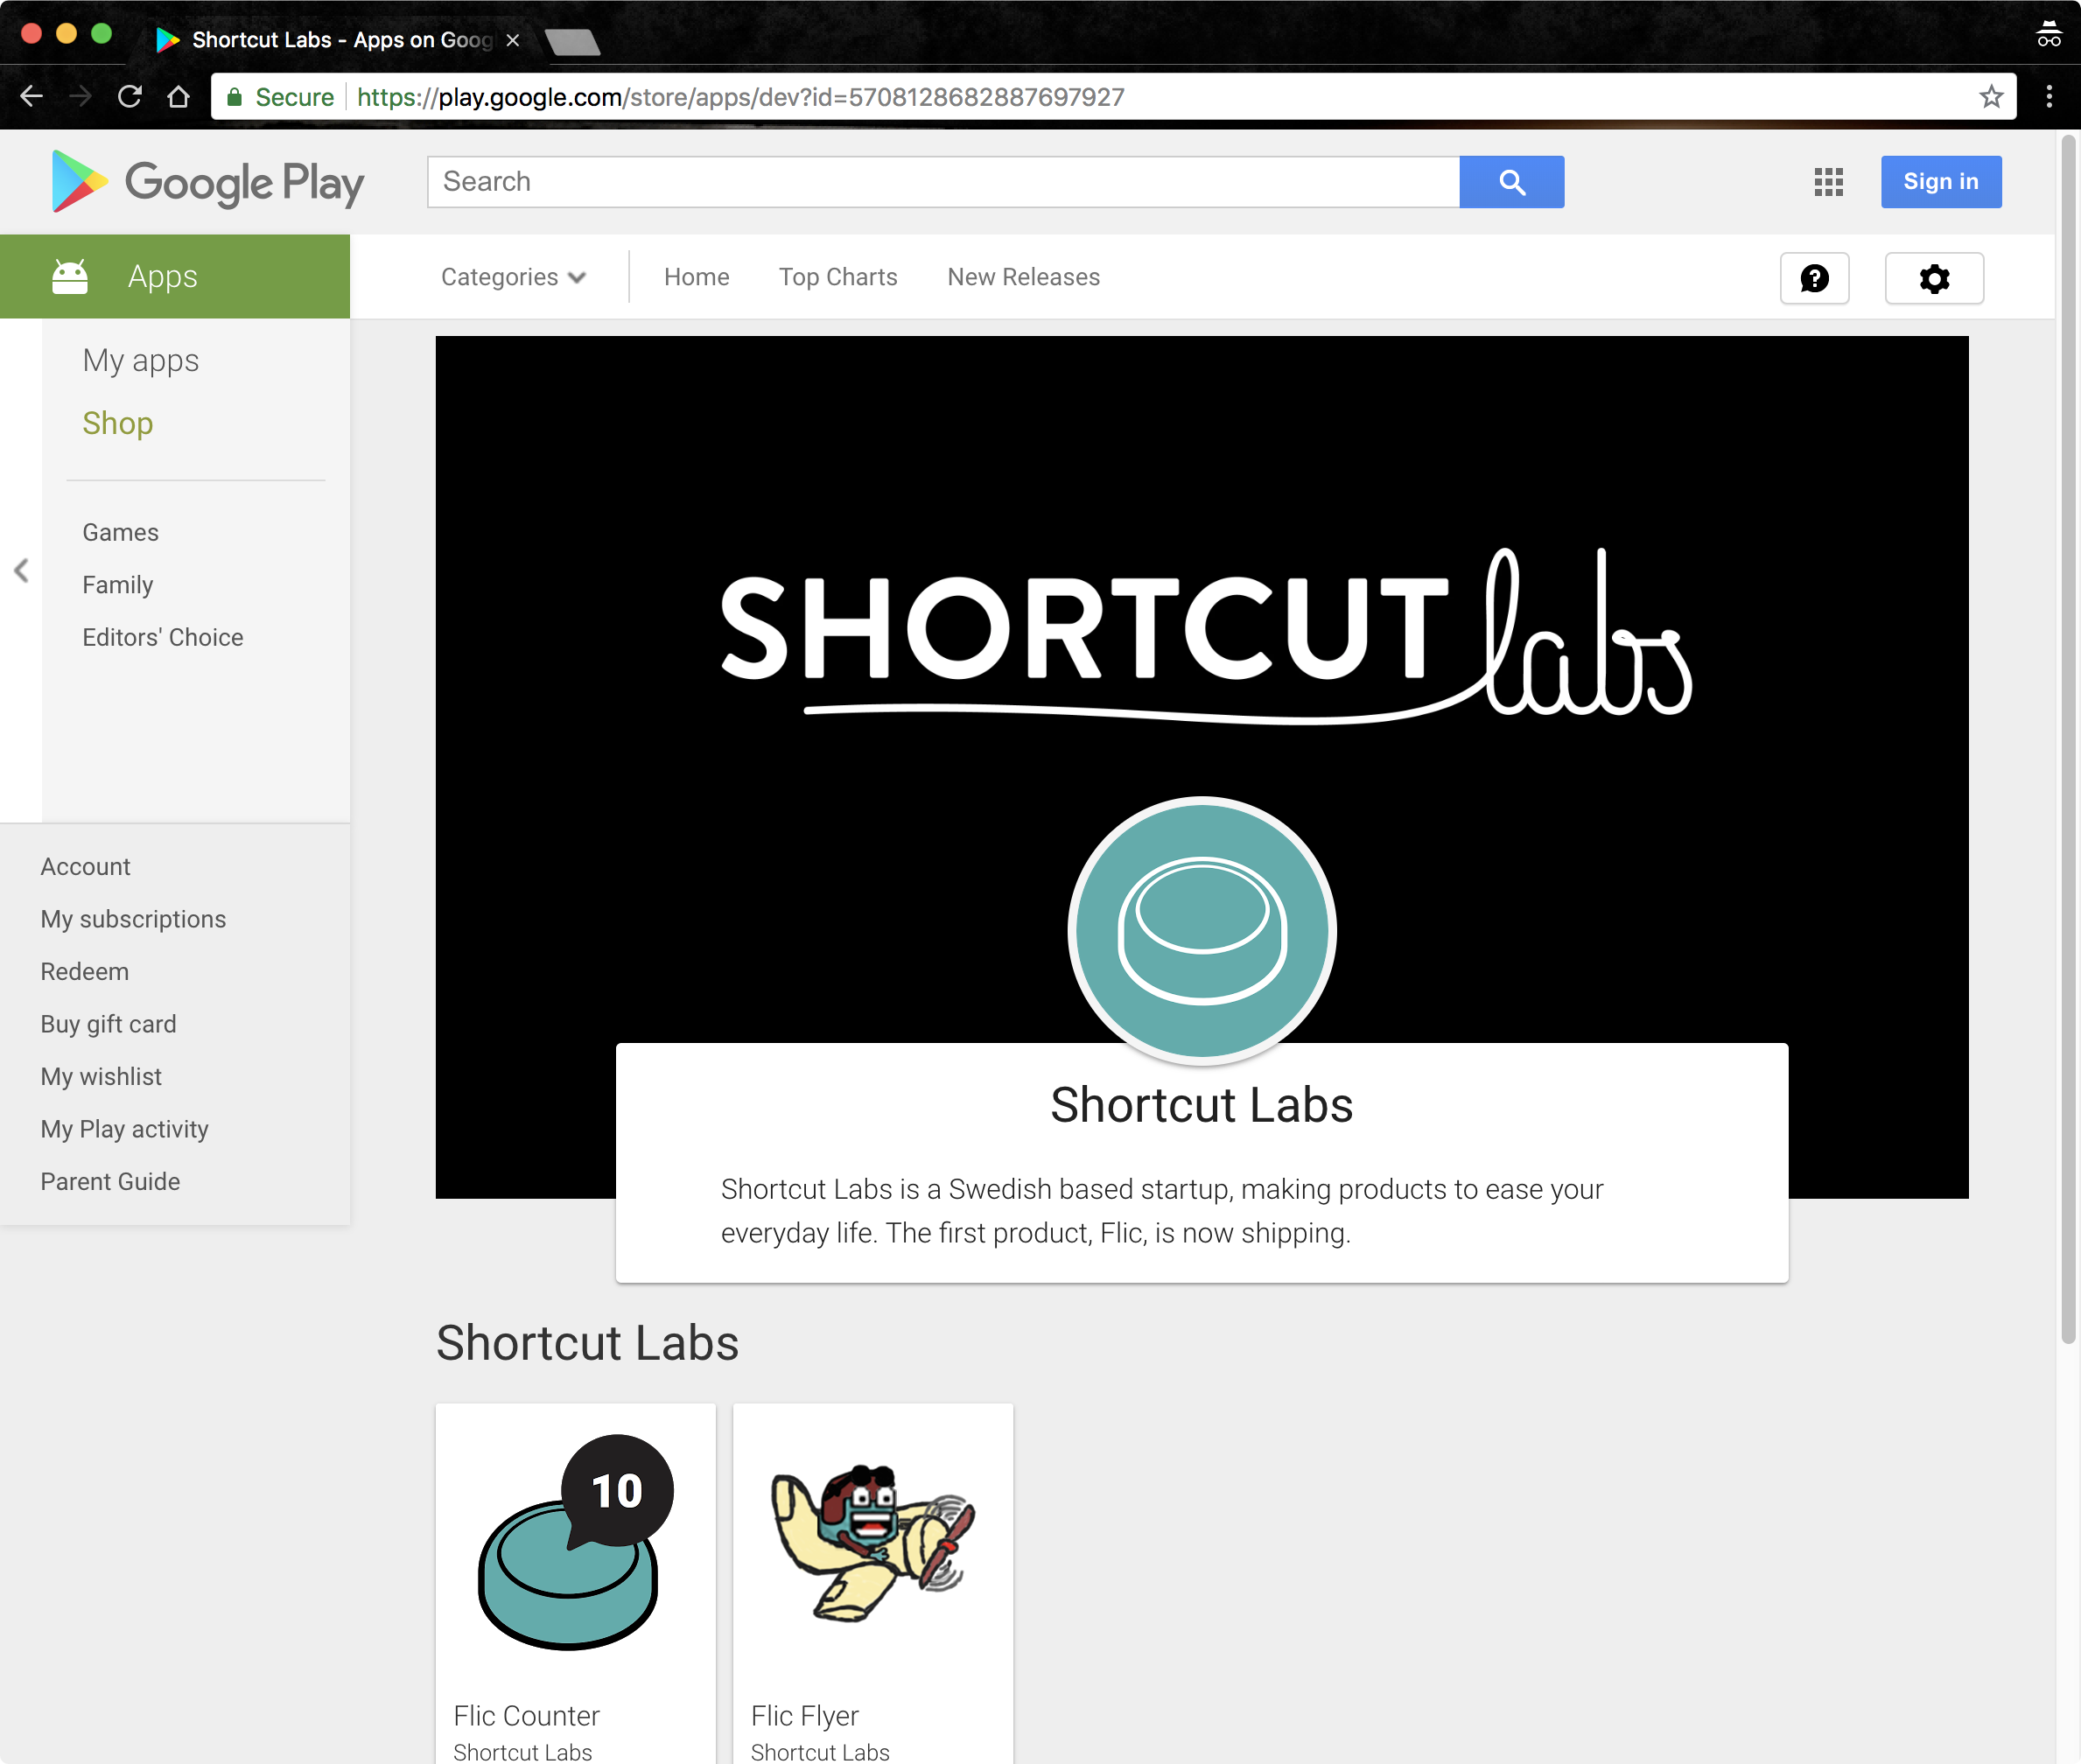This screenshot has width=2081, height=1764.
Task: Open My apps in sidebar
Action: click(x=141, y=360)
